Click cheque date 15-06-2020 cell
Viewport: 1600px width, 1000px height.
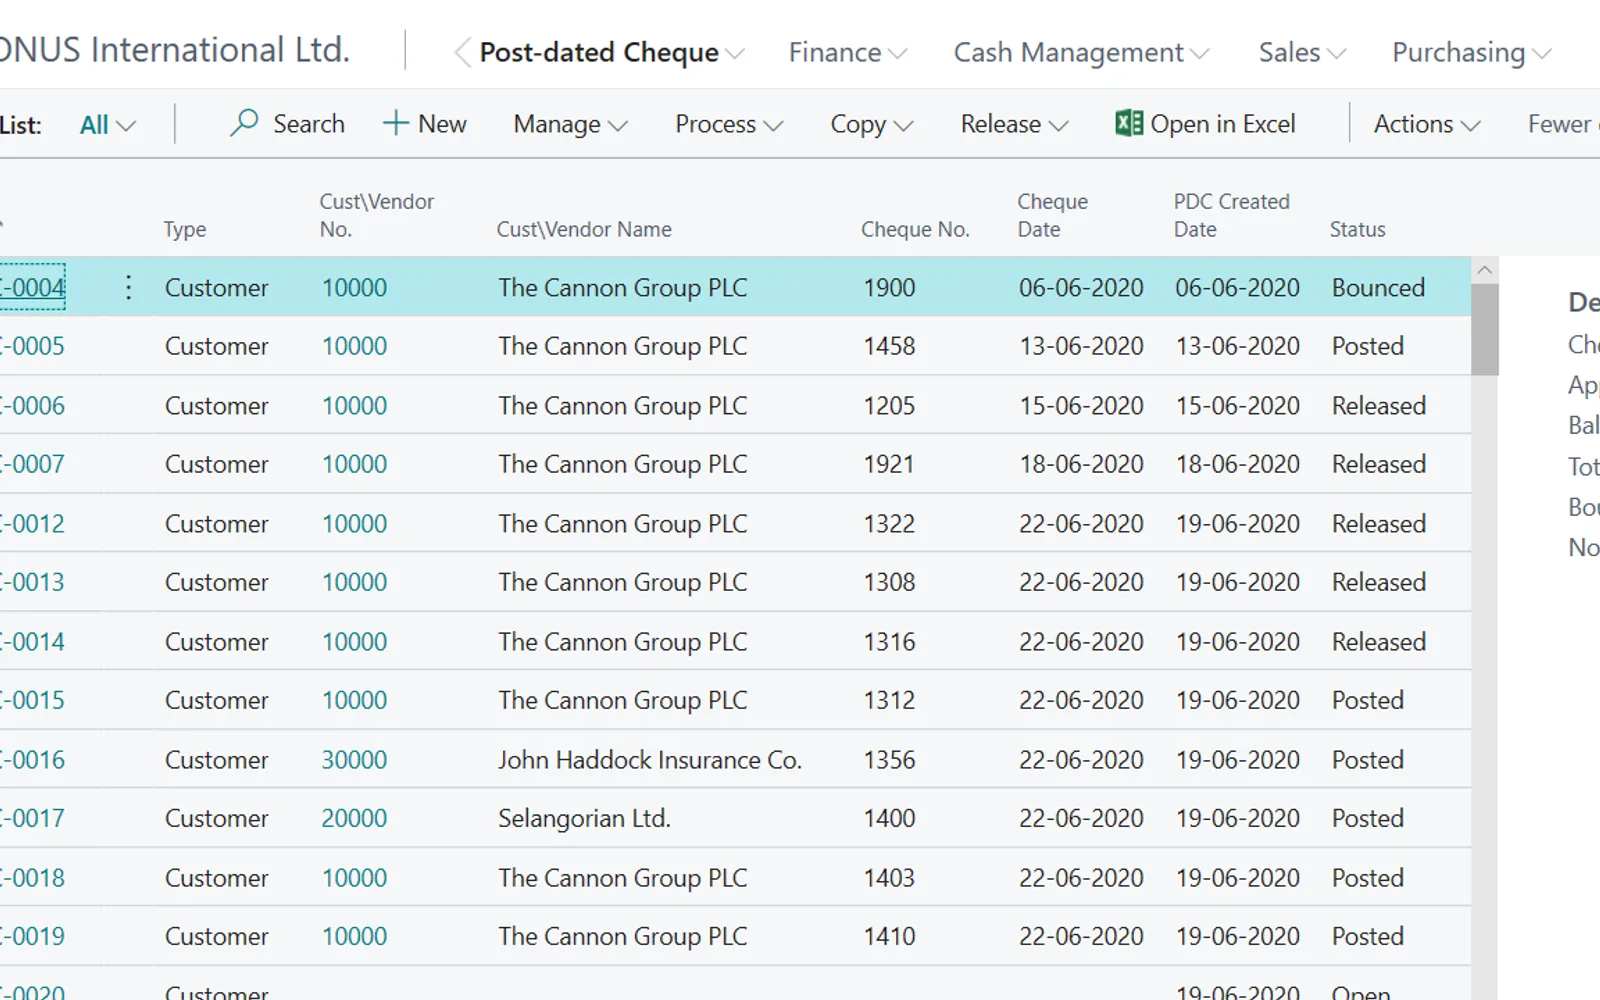pyautogui.click(x=1081, y=405)
